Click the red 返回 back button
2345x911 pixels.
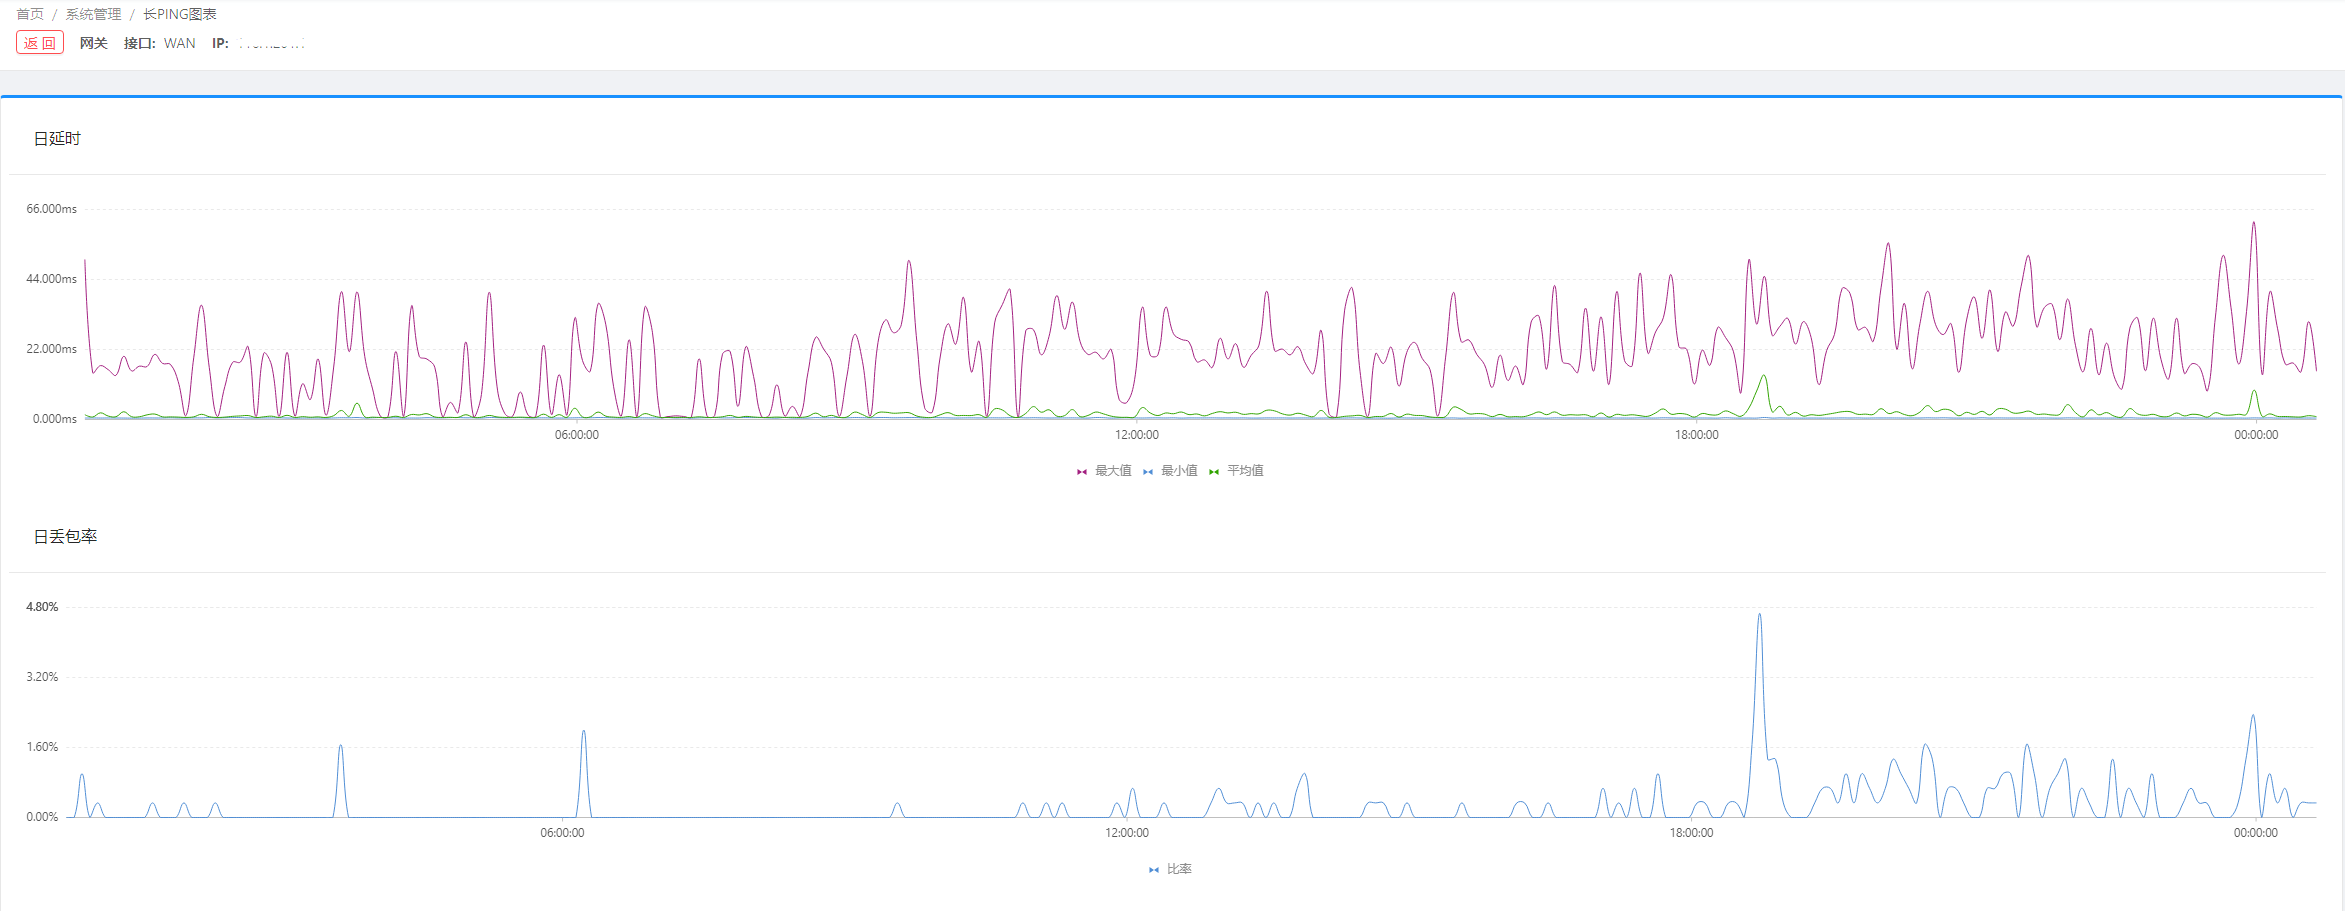coord(40,43)
